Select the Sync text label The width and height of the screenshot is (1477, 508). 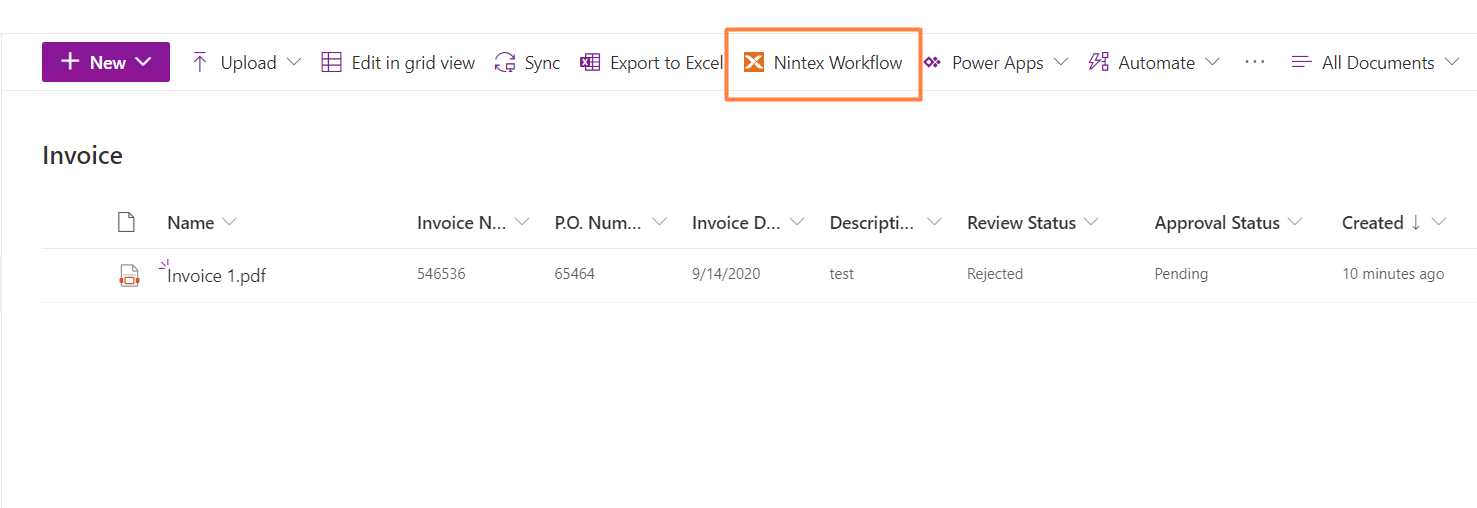542,63
